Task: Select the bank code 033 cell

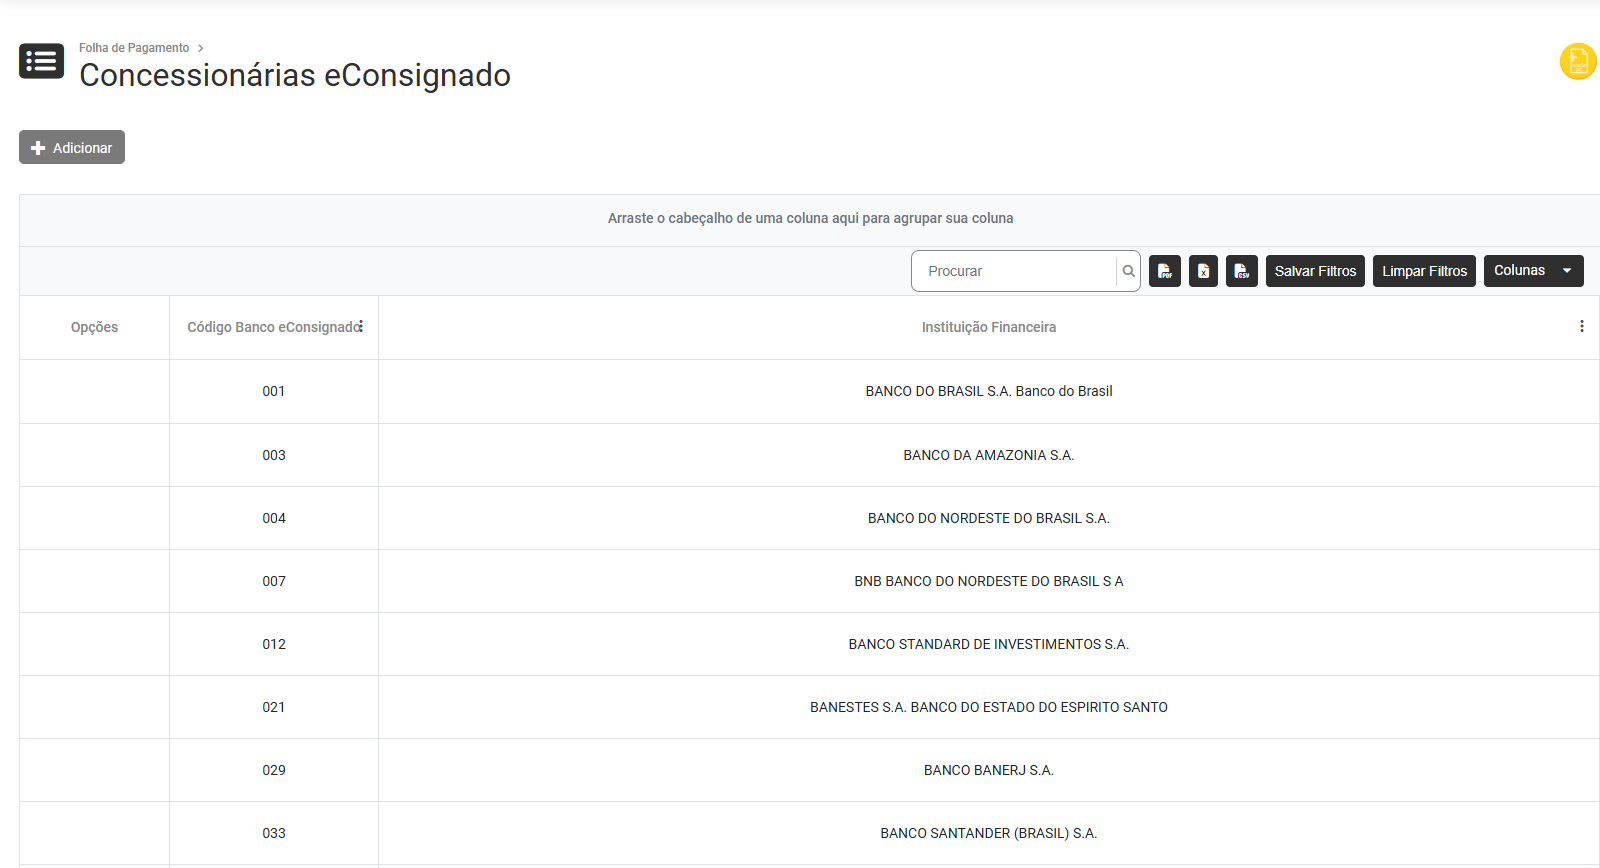Action: point(274,833)
